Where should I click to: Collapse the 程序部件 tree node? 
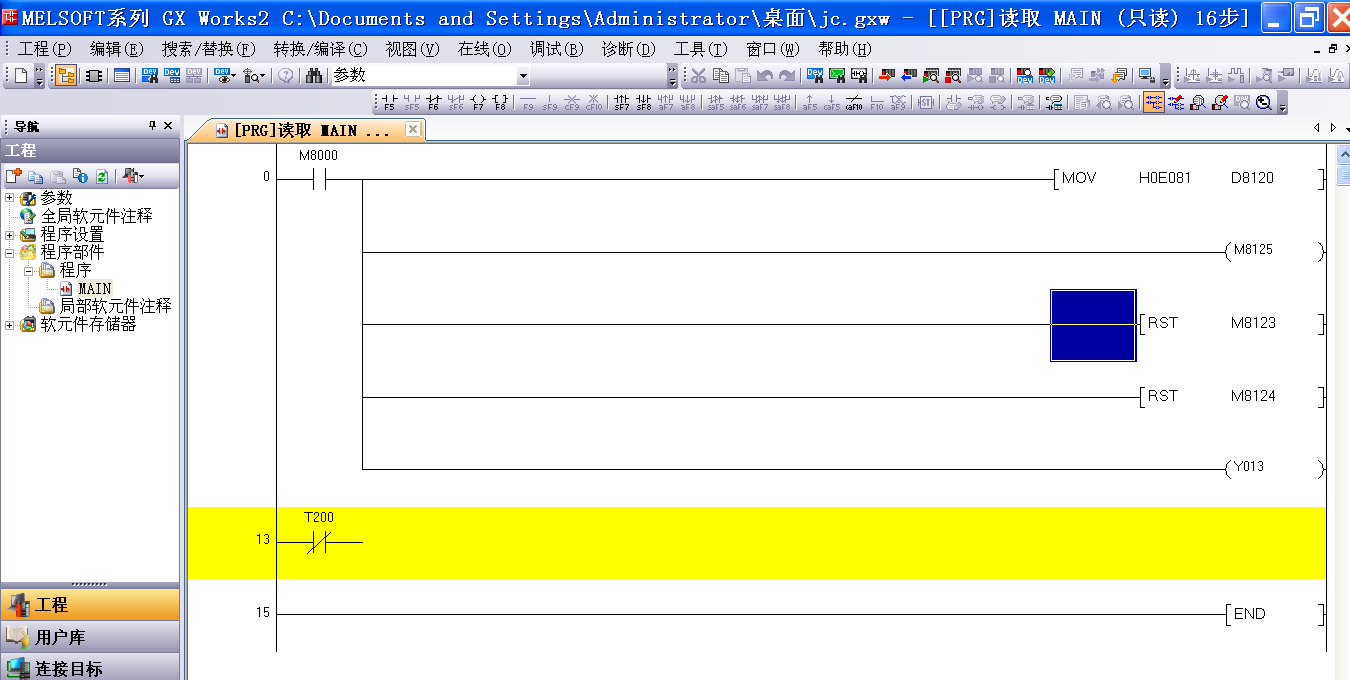click(10, 252)
